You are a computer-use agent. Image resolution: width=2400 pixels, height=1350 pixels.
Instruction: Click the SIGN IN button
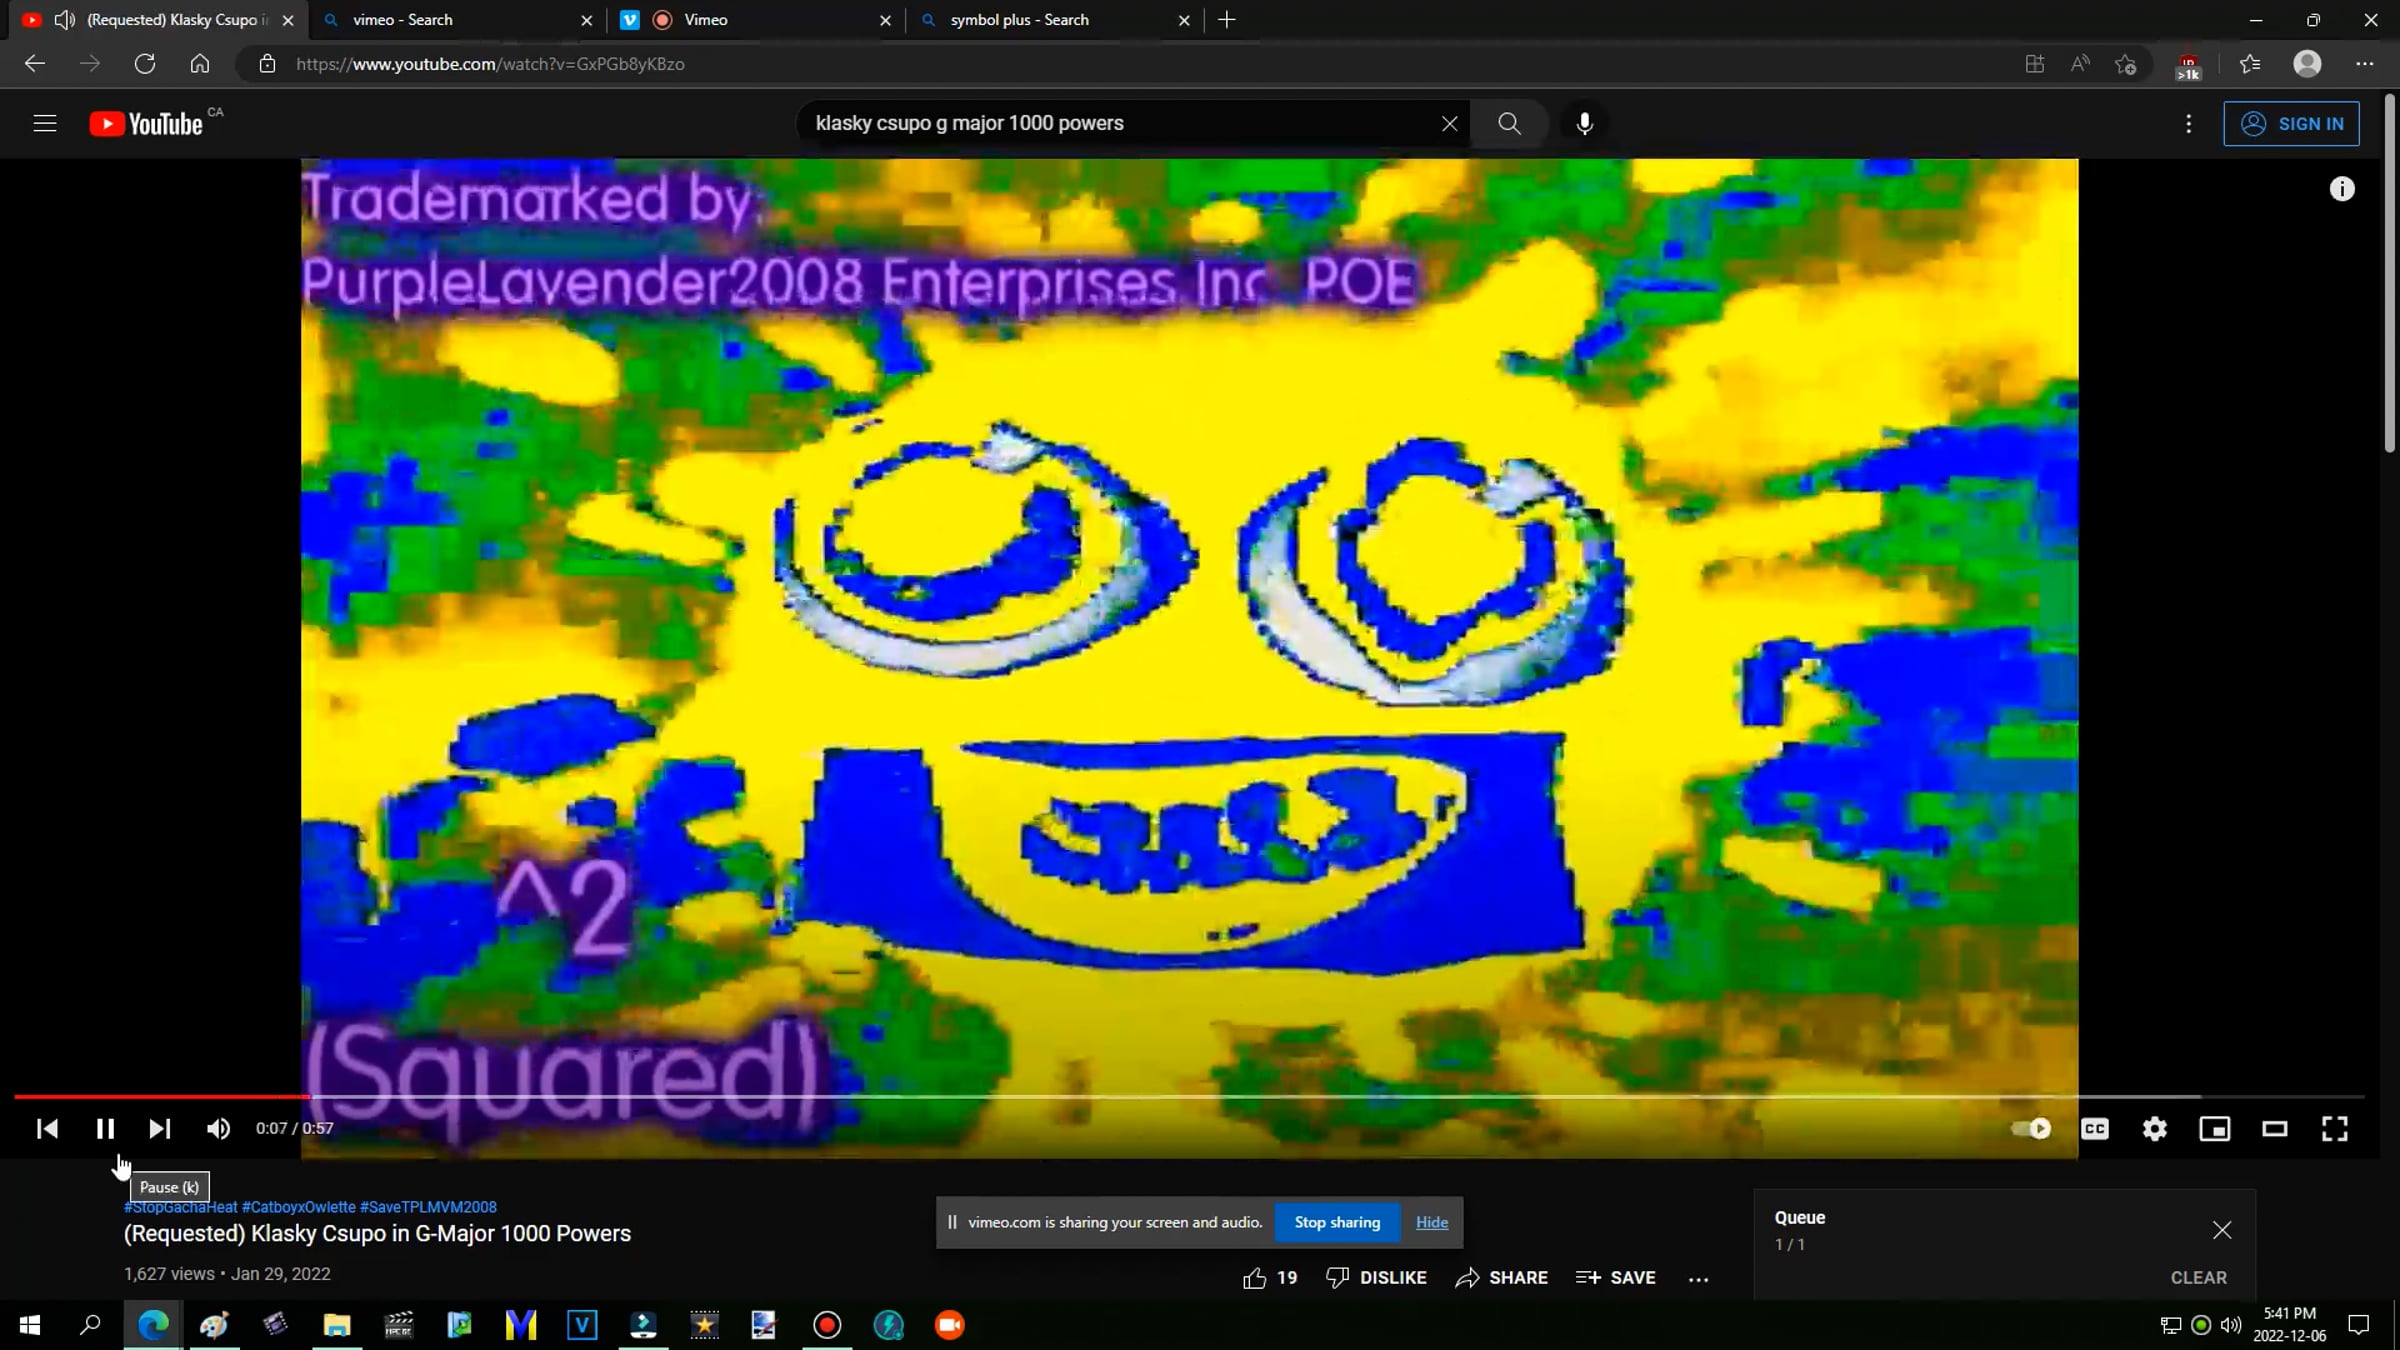2292,123
